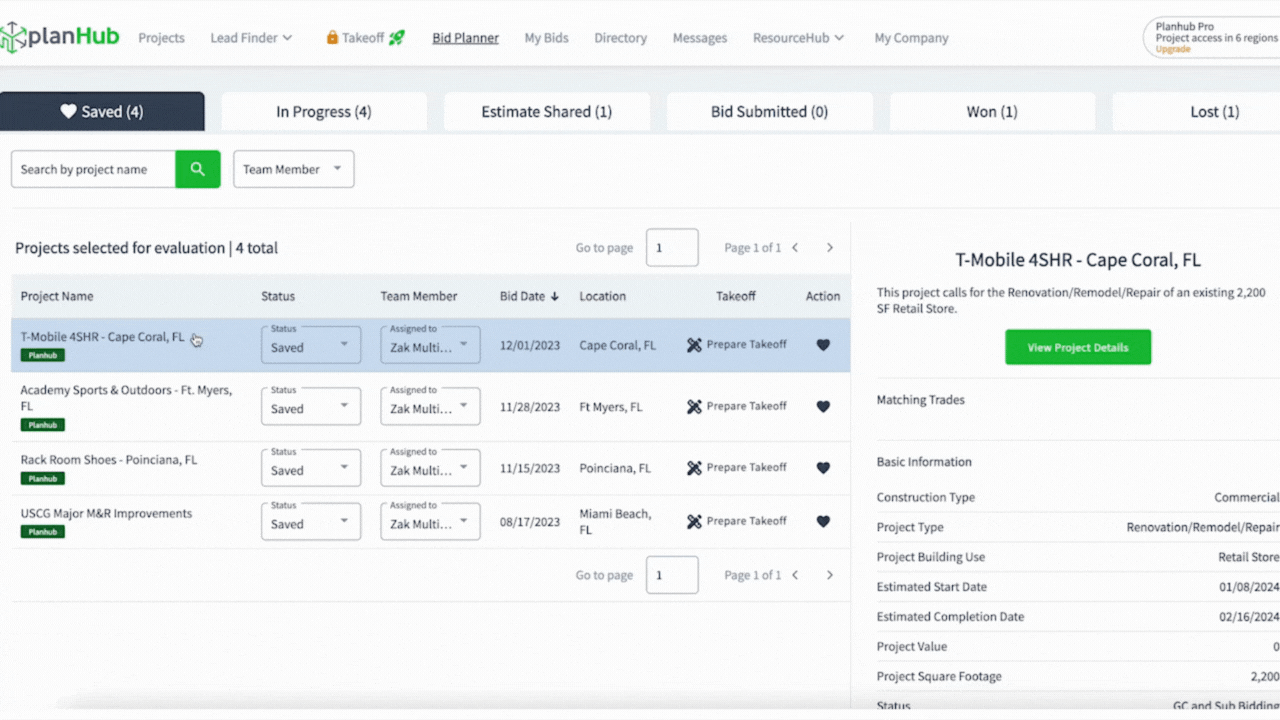Viewport: 1280px width, 720px height.
Task: Open Projects in the top navigation
Action: (161, 38)
